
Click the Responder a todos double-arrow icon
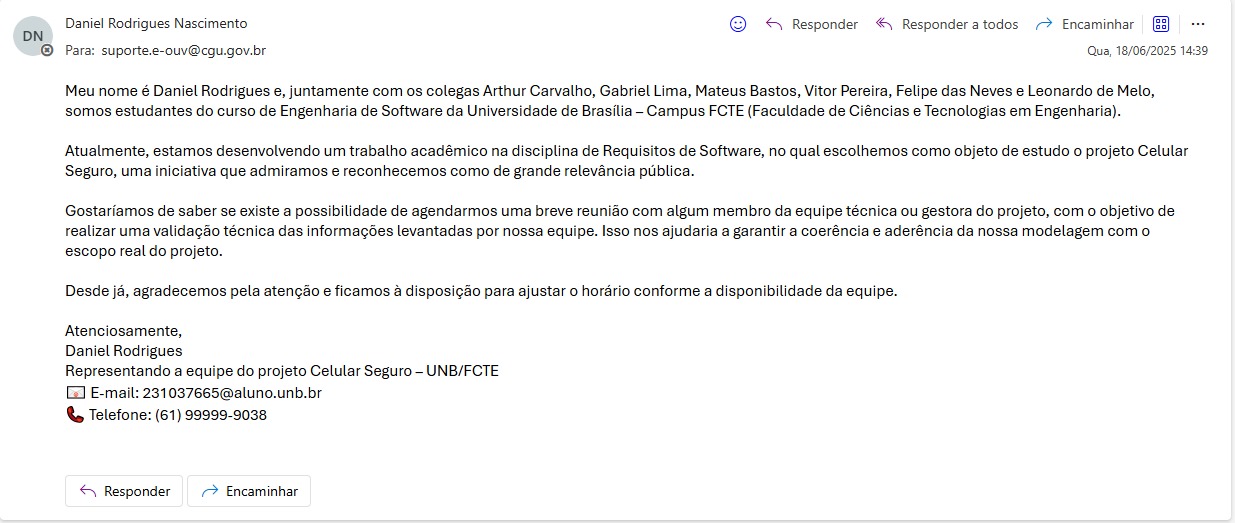tap(883, 24)
